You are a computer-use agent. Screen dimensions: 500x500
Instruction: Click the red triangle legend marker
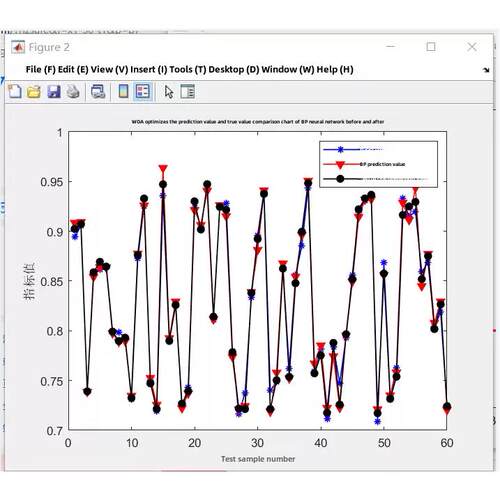[x=340, y=164]
